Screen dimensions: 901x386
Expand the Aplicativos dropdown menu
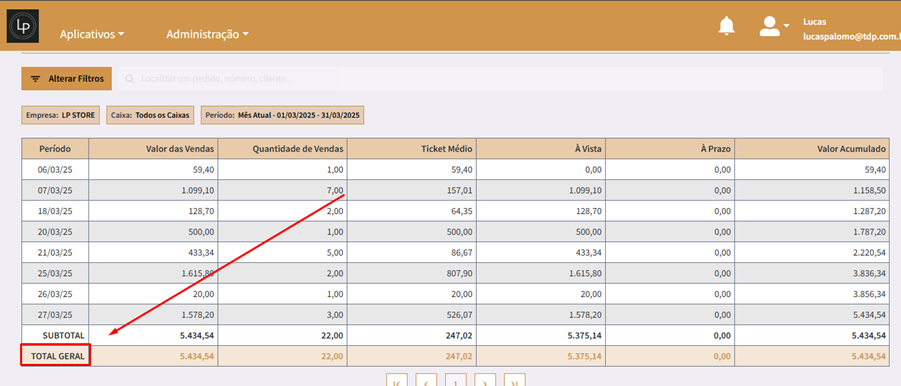92,34
